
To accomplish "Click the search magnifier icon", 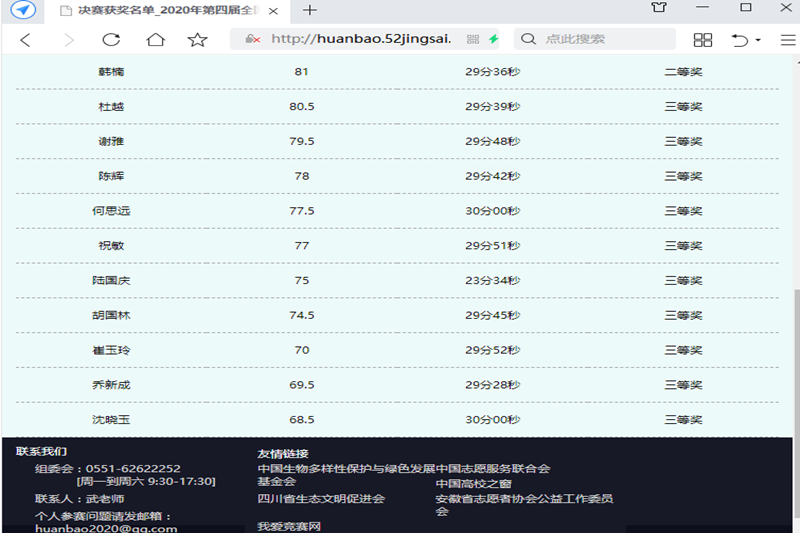I will (x=529, y=40).
